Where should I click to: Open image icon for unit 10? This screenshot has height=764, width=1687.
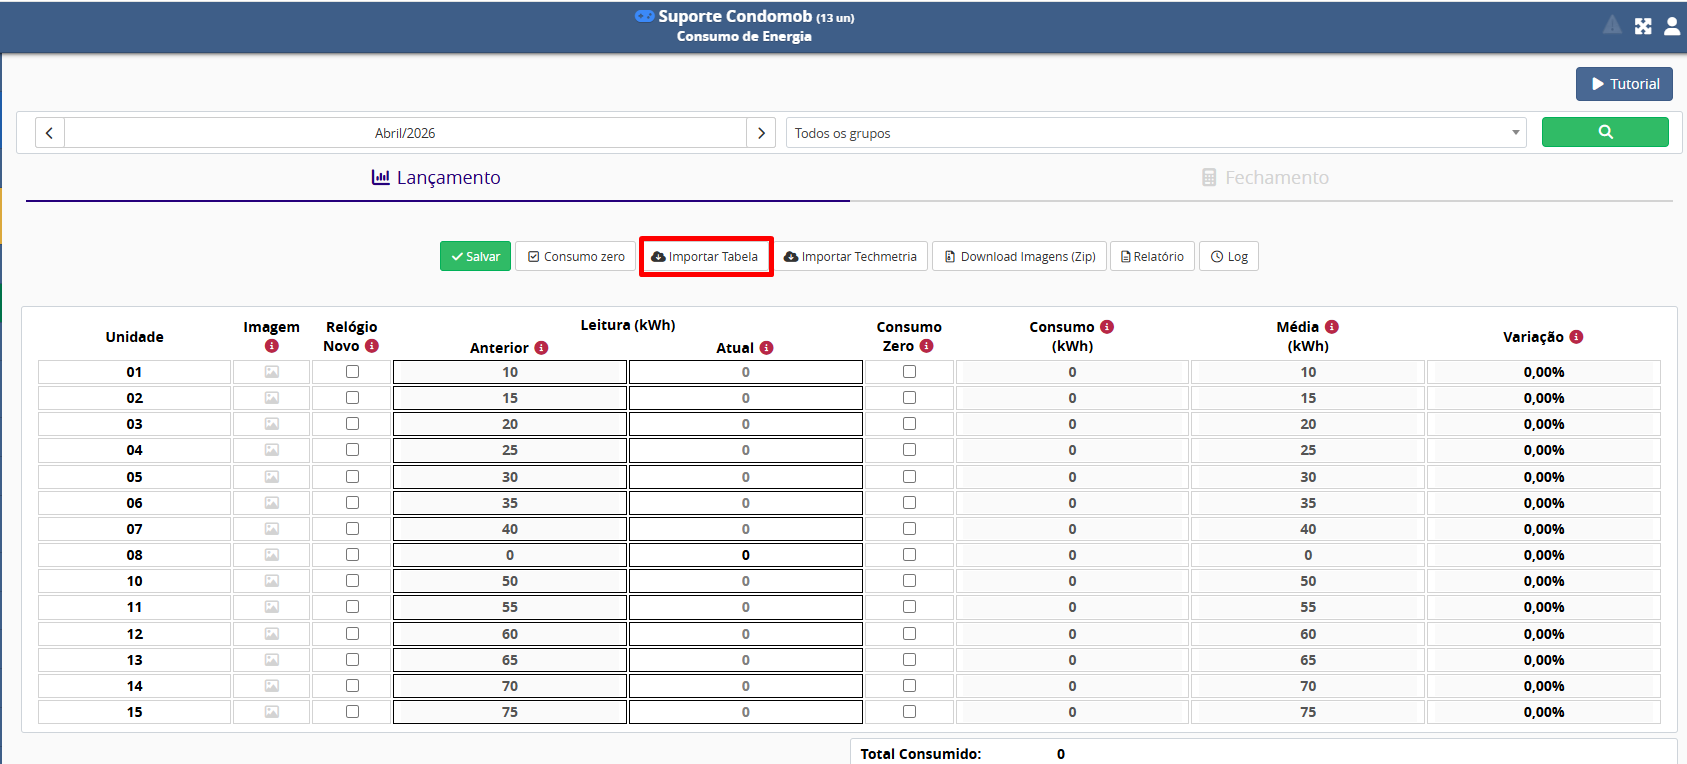272,581
